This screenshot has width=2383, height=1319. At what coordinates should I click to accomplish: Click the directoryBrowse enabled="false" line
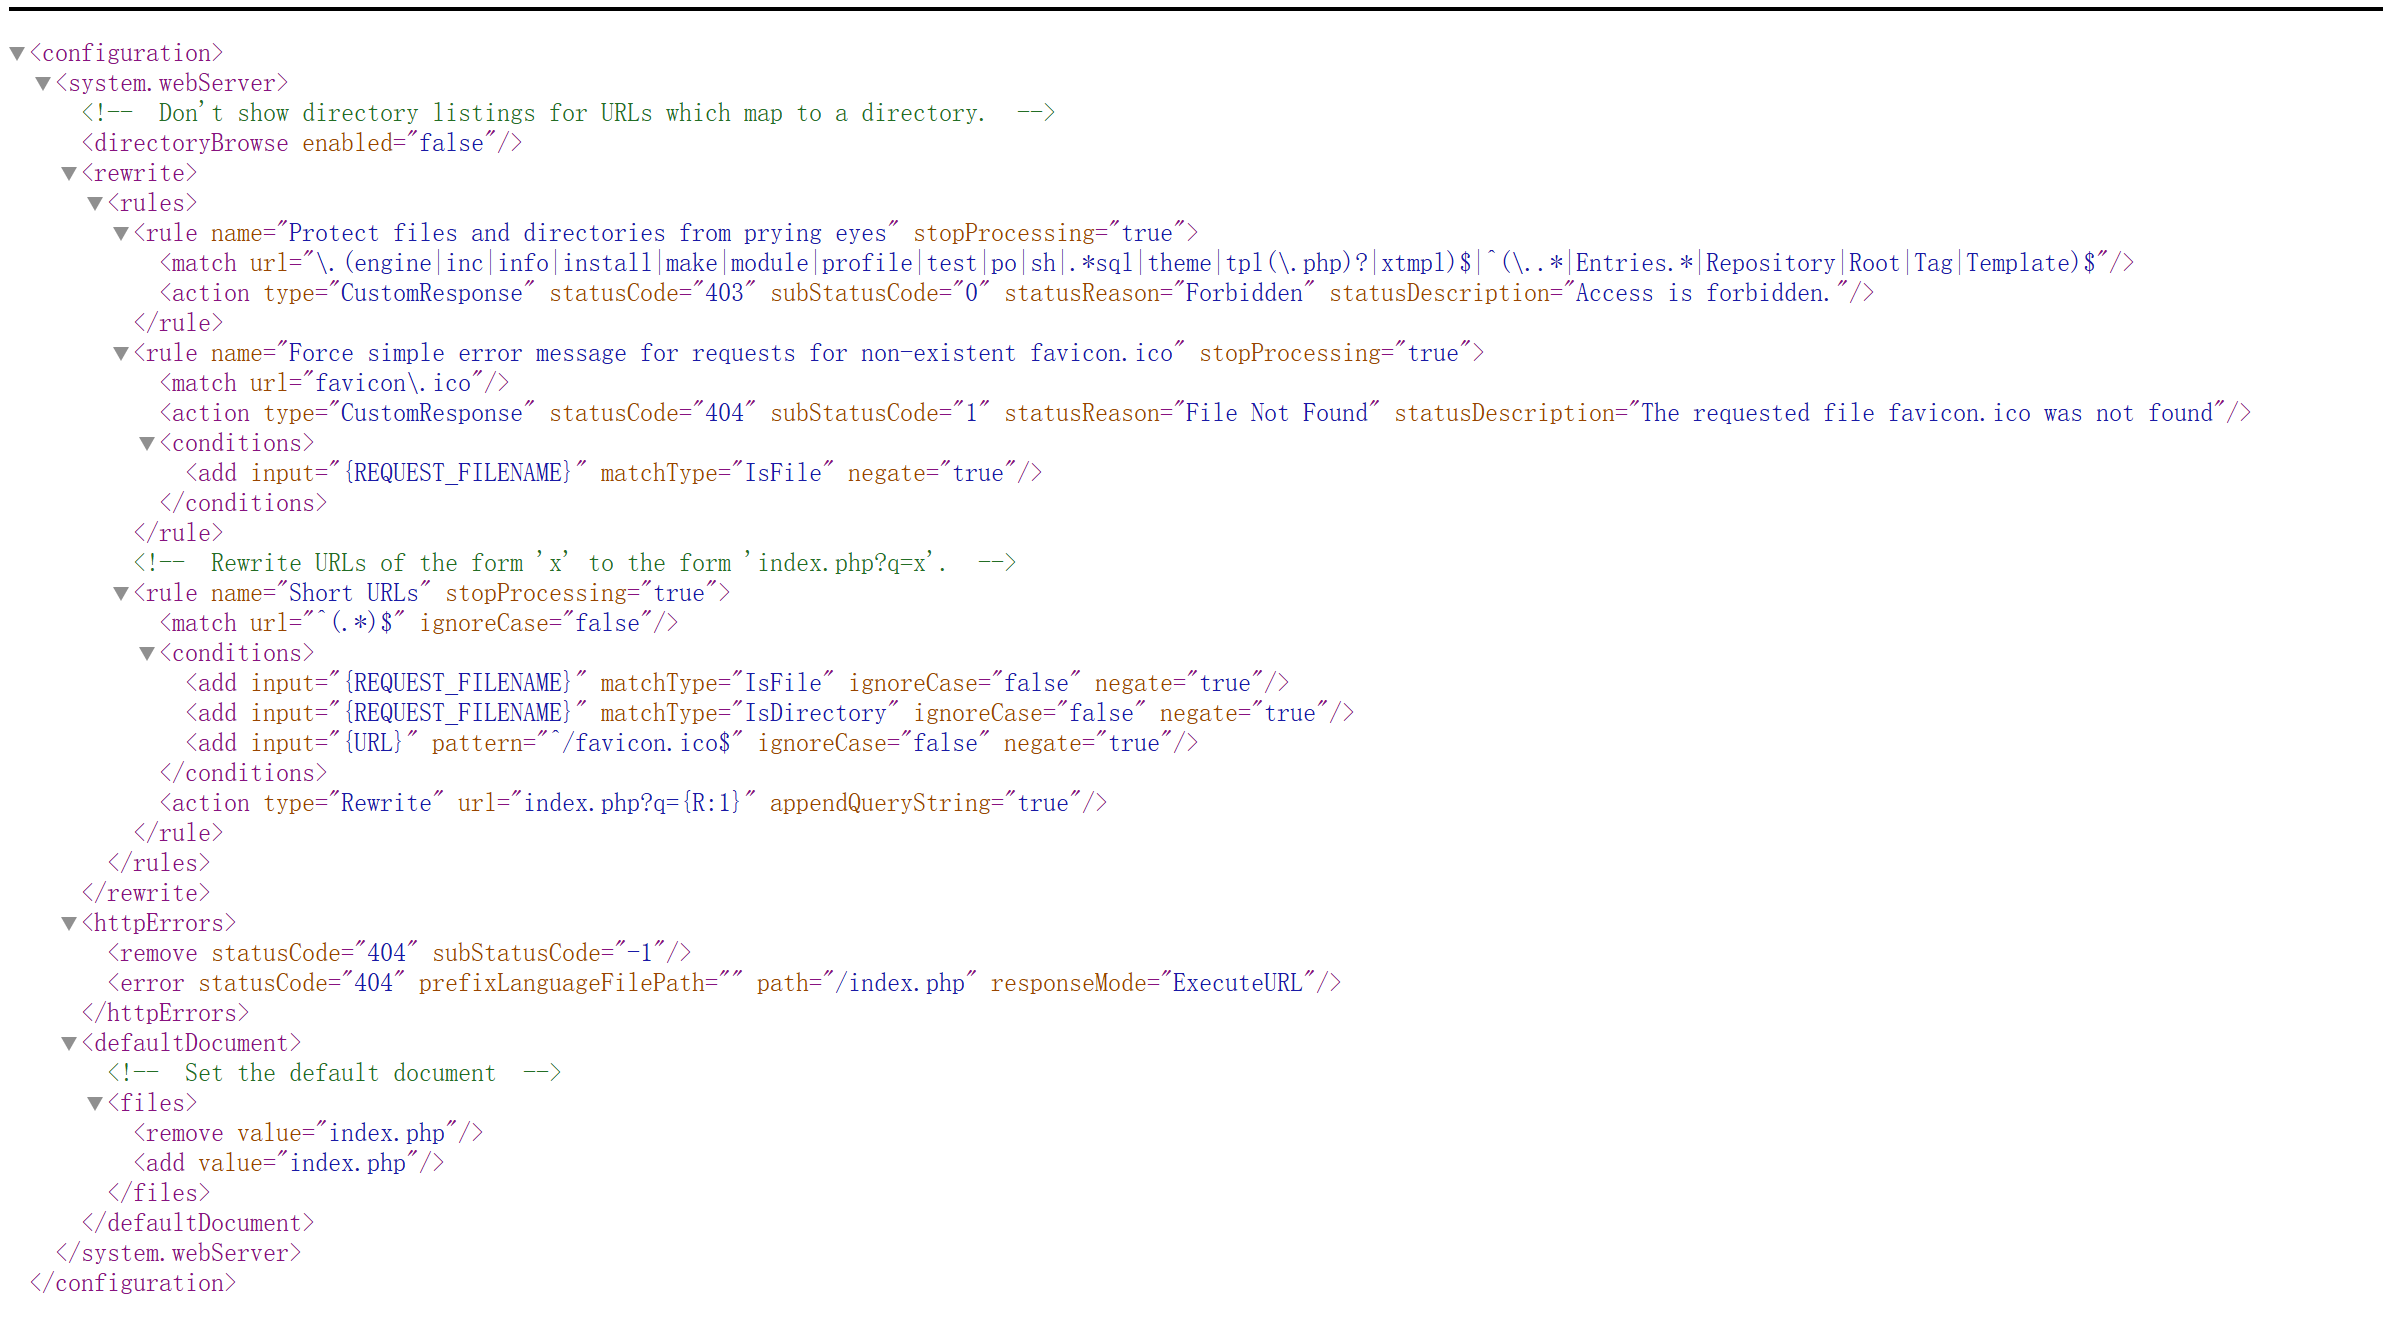[302, 143]
